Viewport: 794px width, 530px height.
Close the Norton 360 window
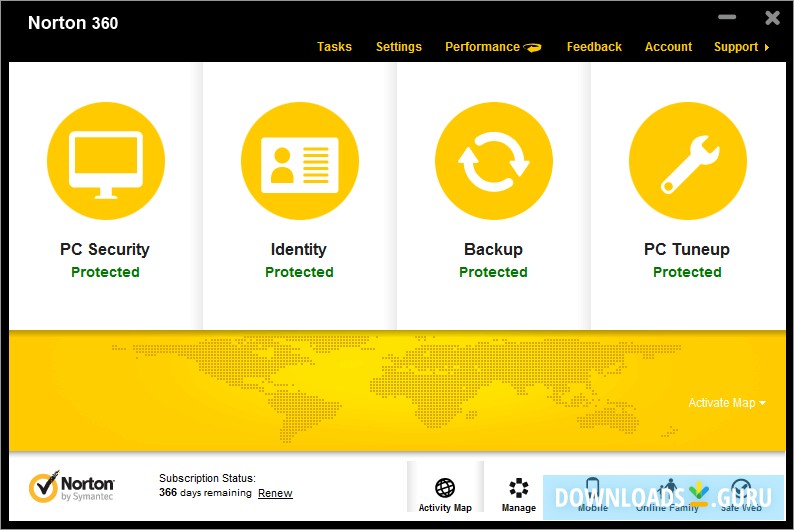[772, 18]
